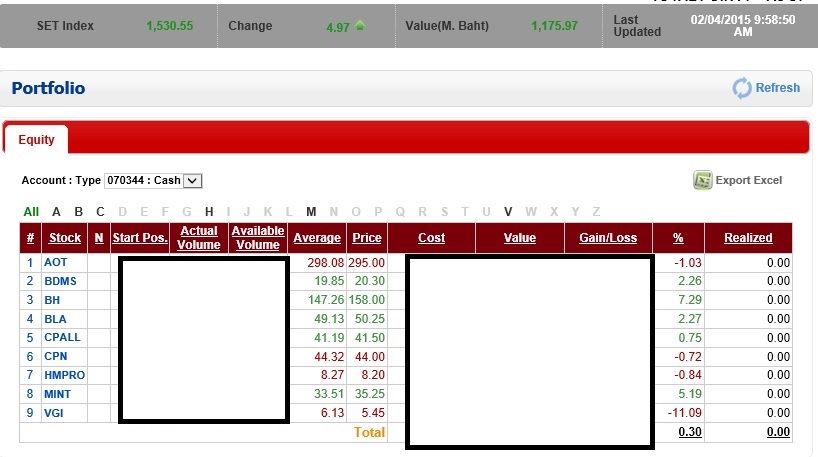Image resolution: width=818 pixels, height=457 pixels.
Task: Sort by Value column header
Action: pos(520,238)
